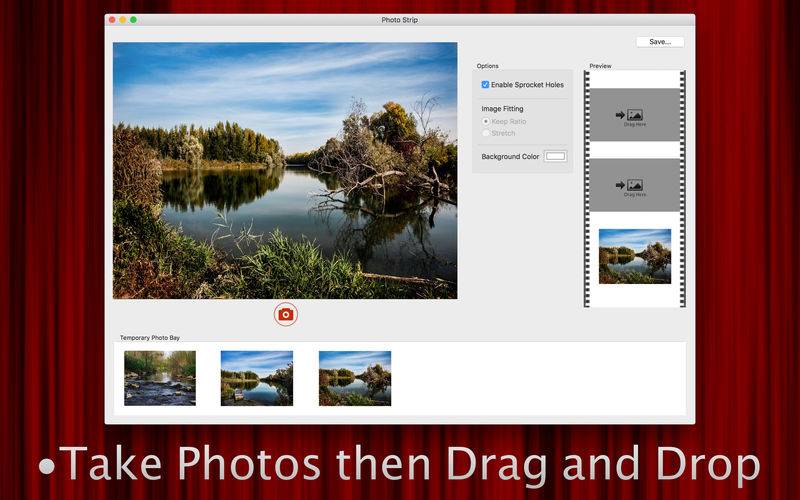This screenshot has height=500, width=800.
Task: Click the second Drag Here placeholder slot
Action: coord(635,185)
